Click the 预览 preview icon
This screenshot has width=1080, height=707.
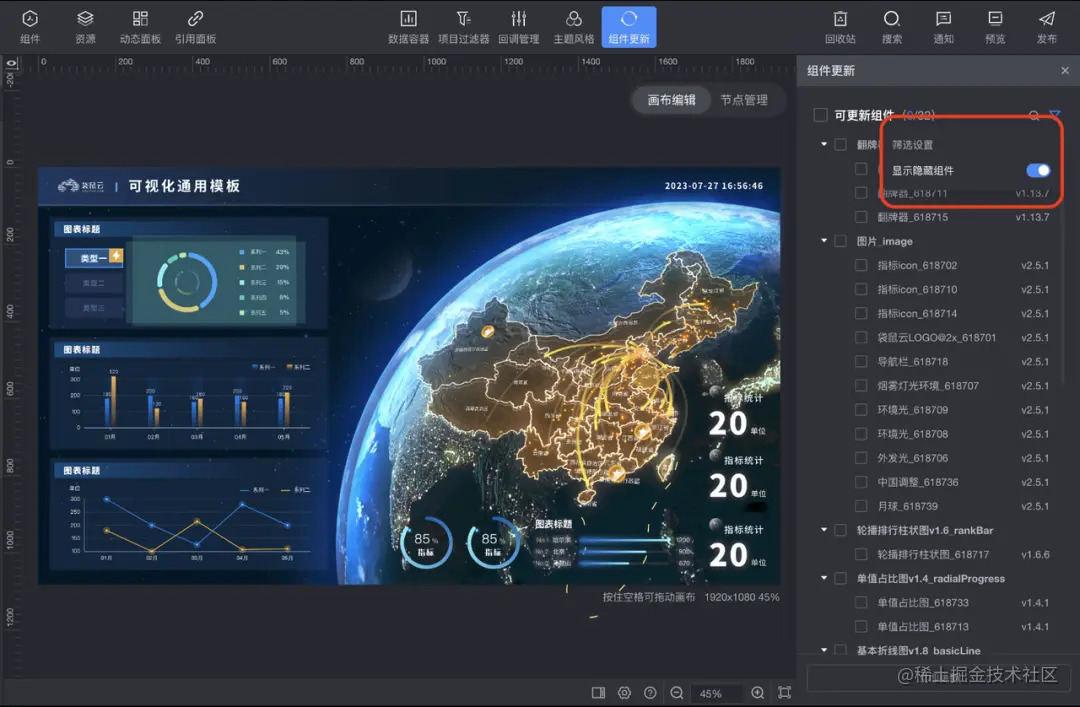(x=995, y=27)
